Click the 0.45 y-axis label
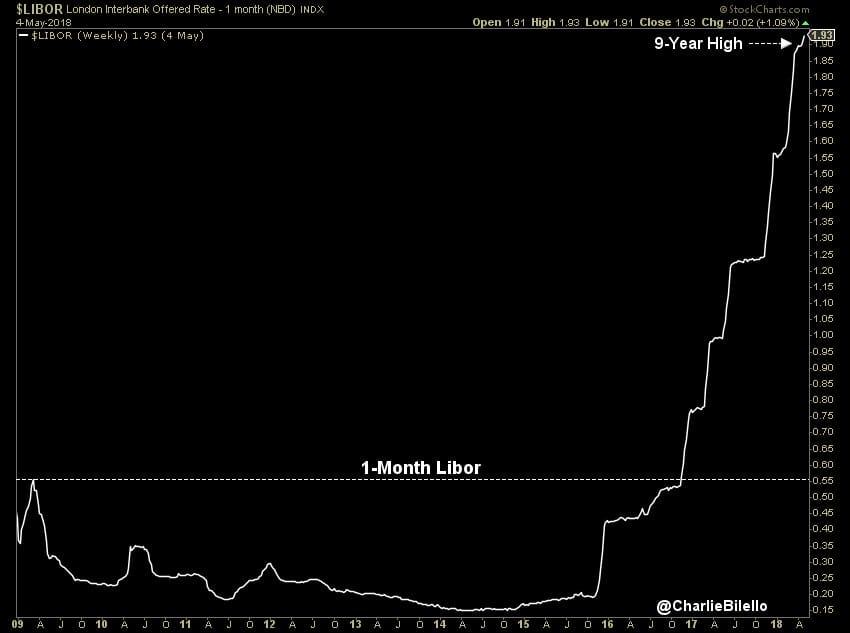 (823, 513)
